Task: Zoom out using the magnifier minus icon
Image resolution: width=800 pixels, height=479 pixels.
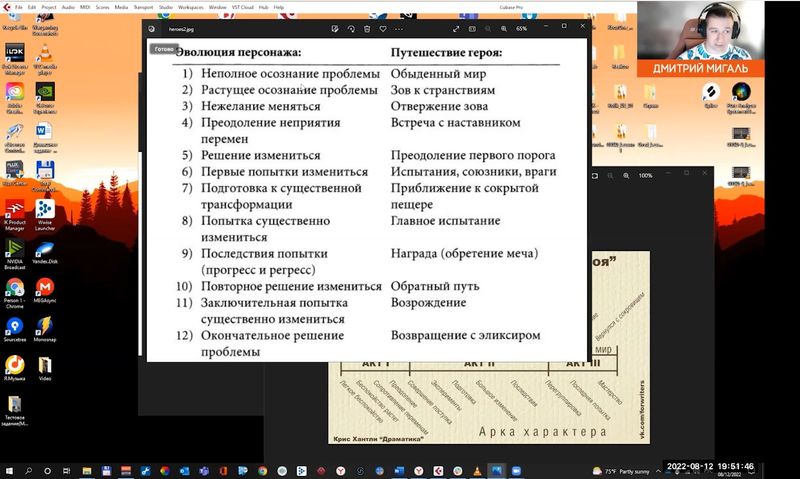Action: [x=488, y=29]
